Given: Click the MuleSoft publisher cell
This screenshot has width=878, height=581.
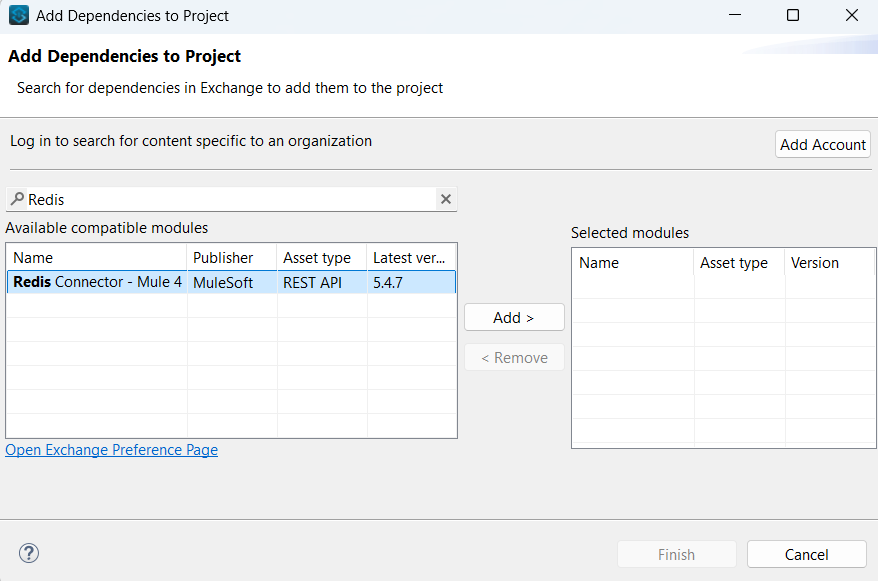Looking at the screenshot, I should tap(232, 282).
